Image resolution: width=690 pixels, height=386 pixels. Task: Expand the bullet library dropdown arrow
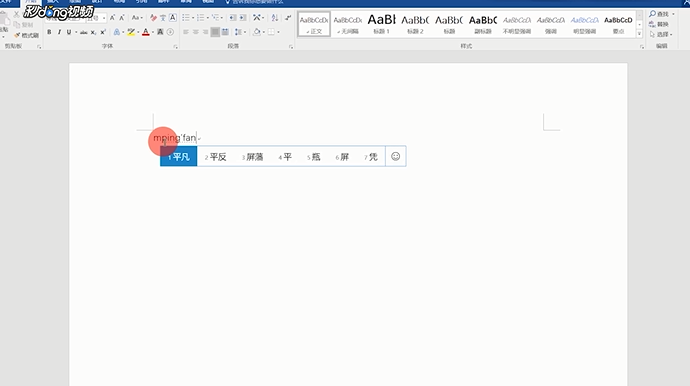pyautogui.click(x=193, y=18)
